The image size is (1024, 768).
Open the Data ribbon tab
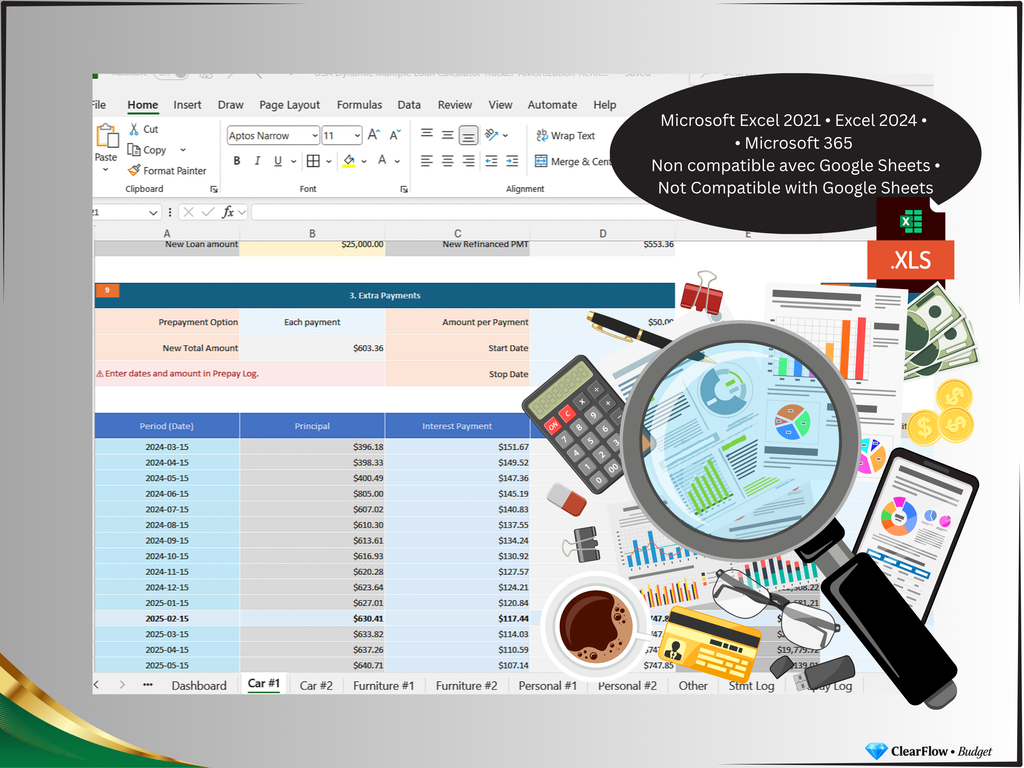[x=409, y=104]
